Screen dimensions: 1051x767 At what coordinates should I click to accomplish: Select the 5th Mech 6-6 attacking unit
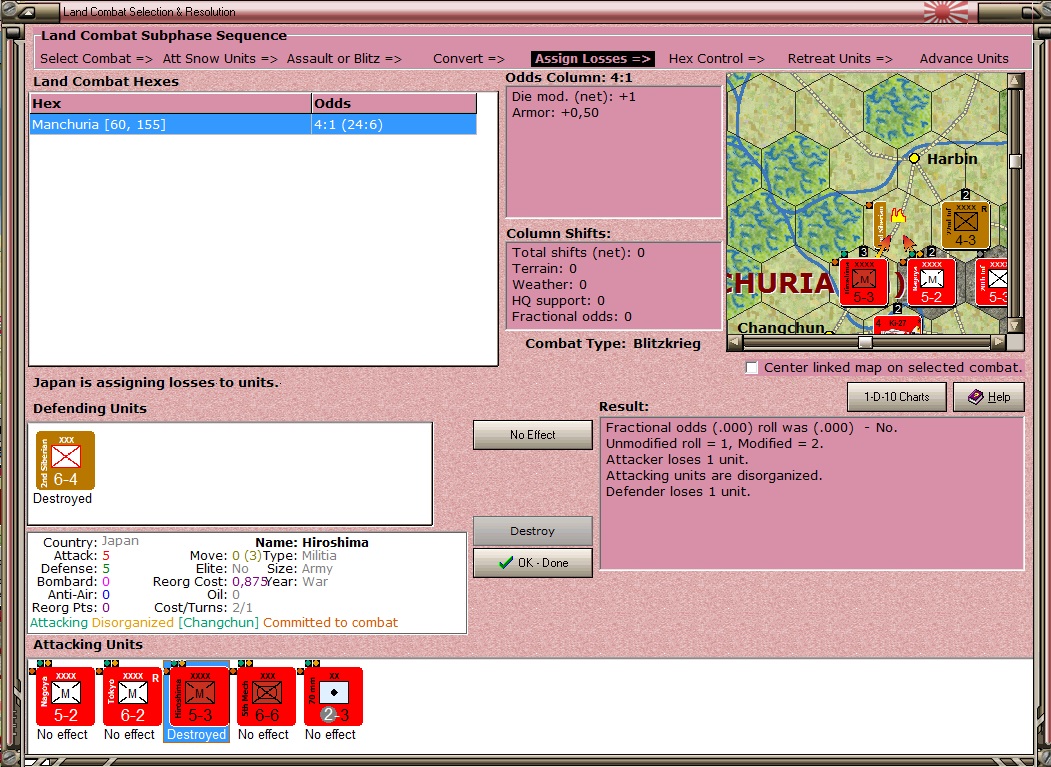266,696
